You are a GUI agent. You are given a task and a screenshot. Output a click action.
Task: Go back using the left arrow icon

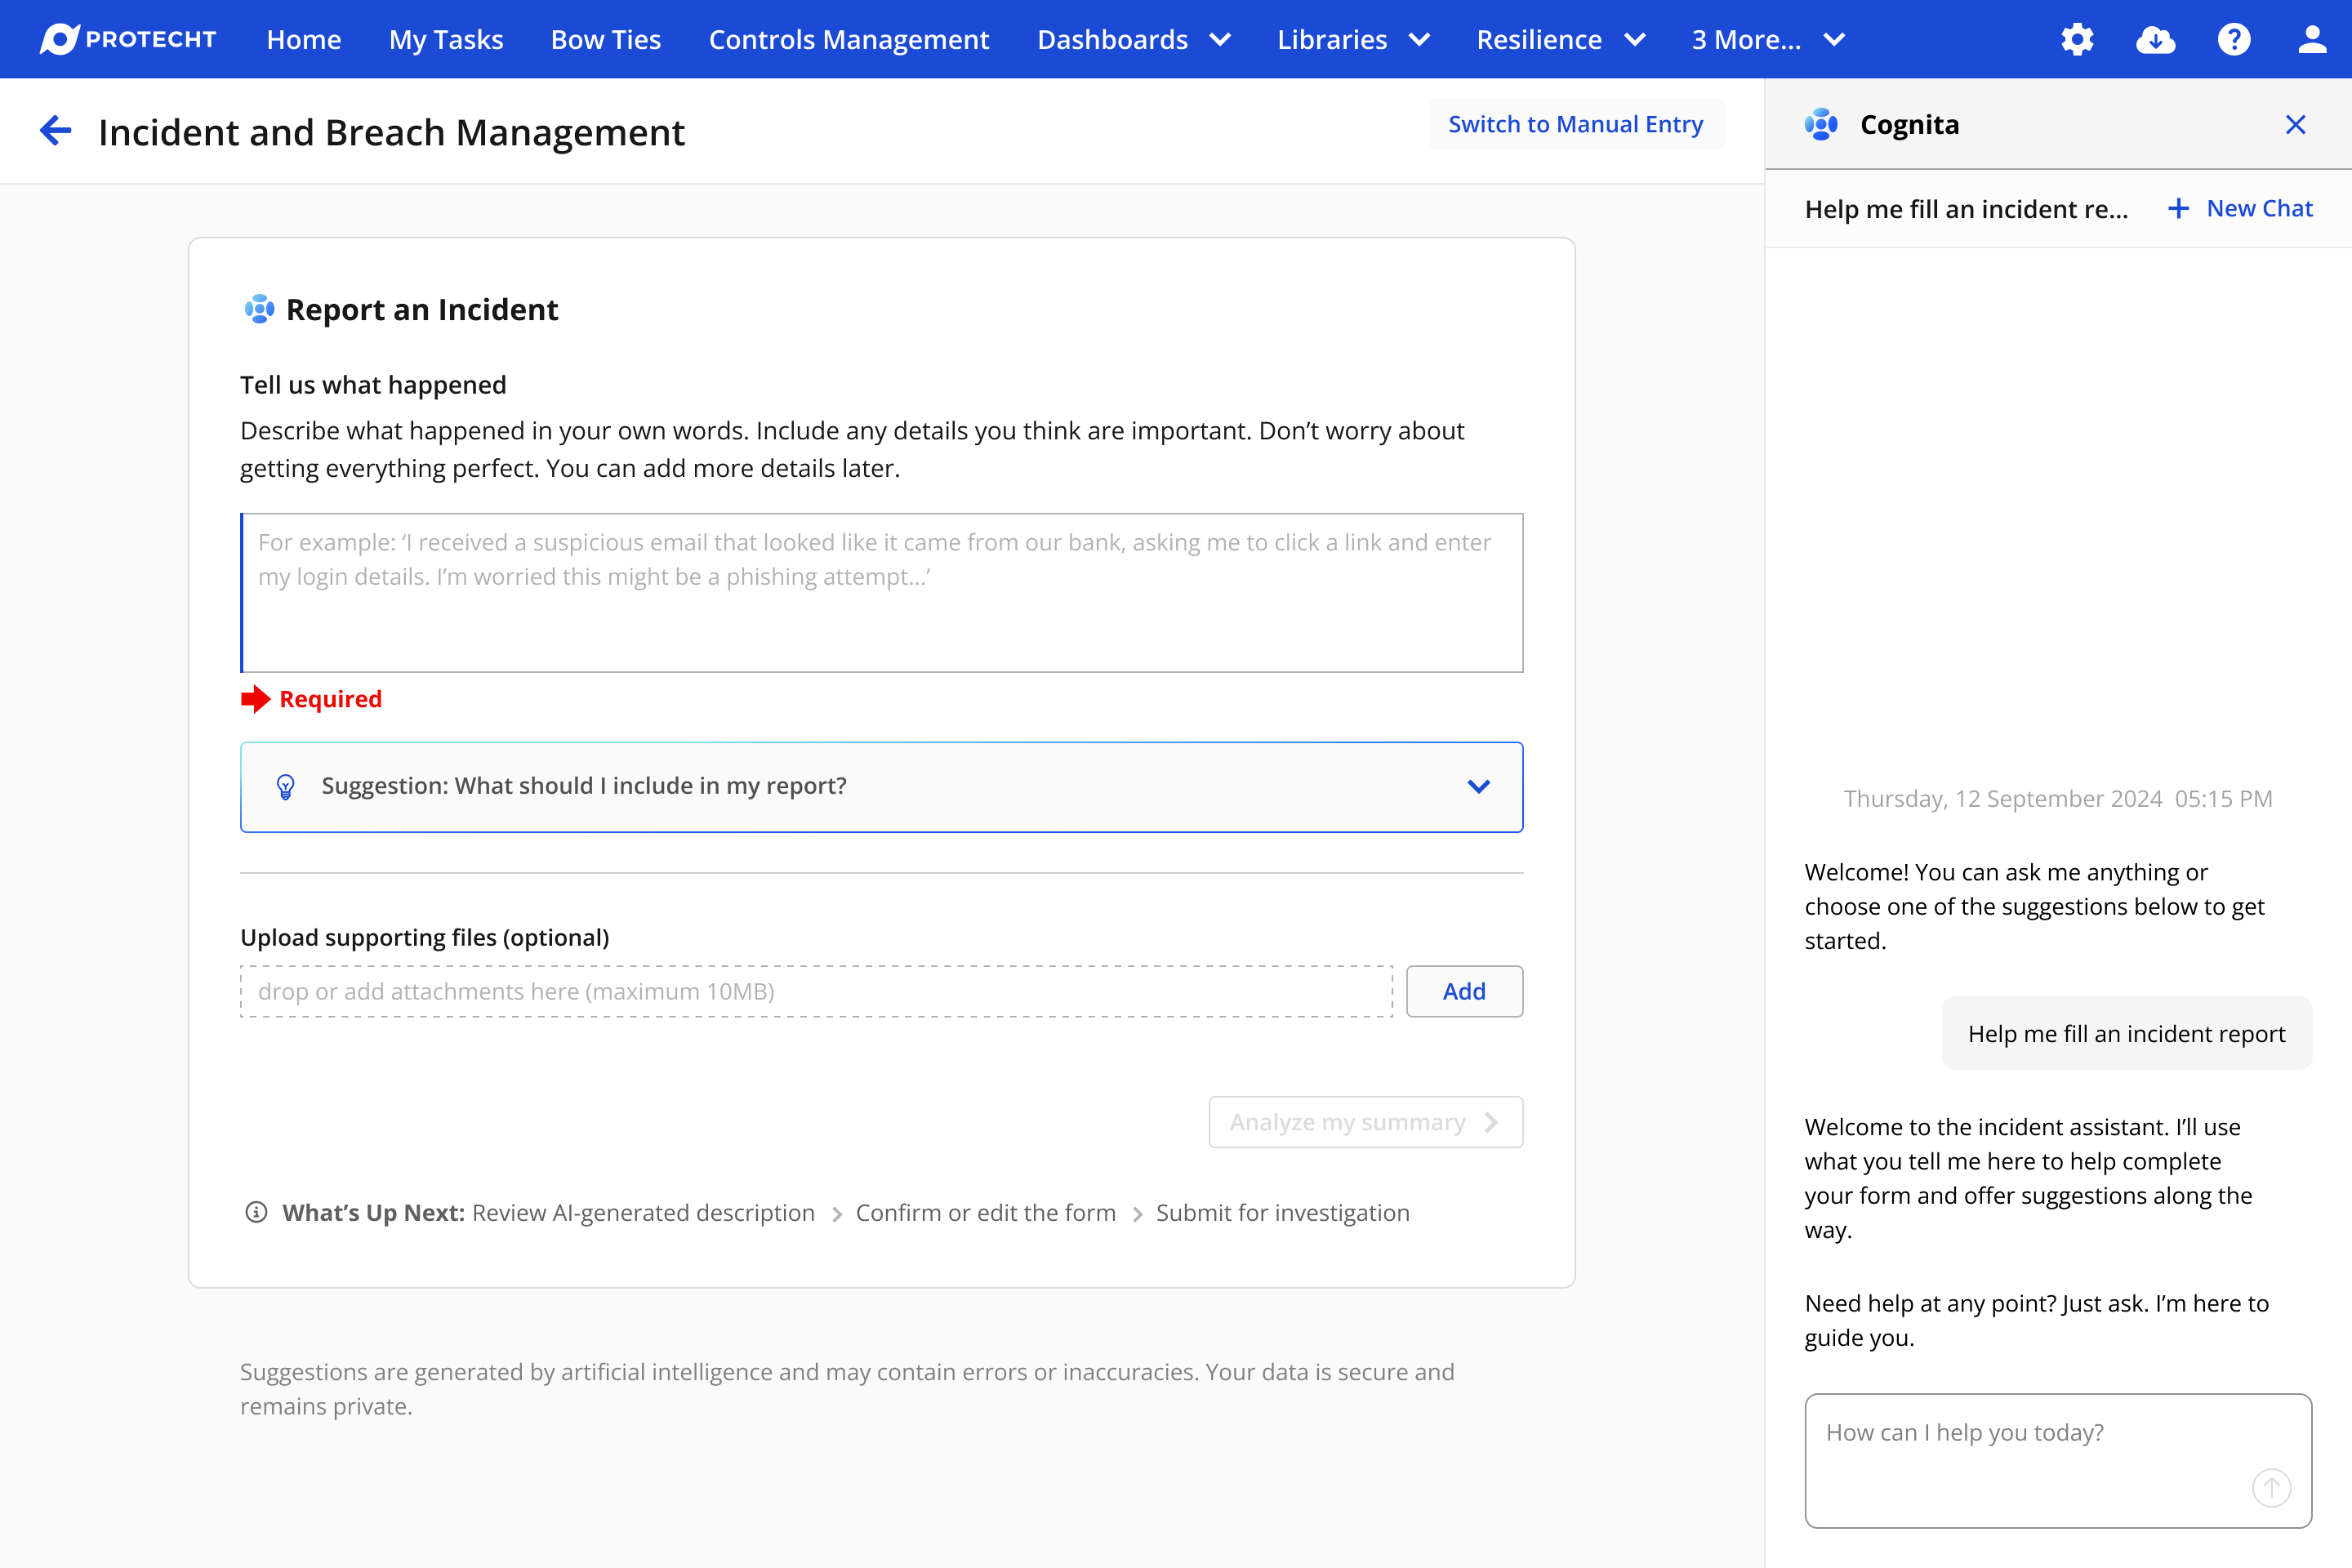(x=55, y=131)
